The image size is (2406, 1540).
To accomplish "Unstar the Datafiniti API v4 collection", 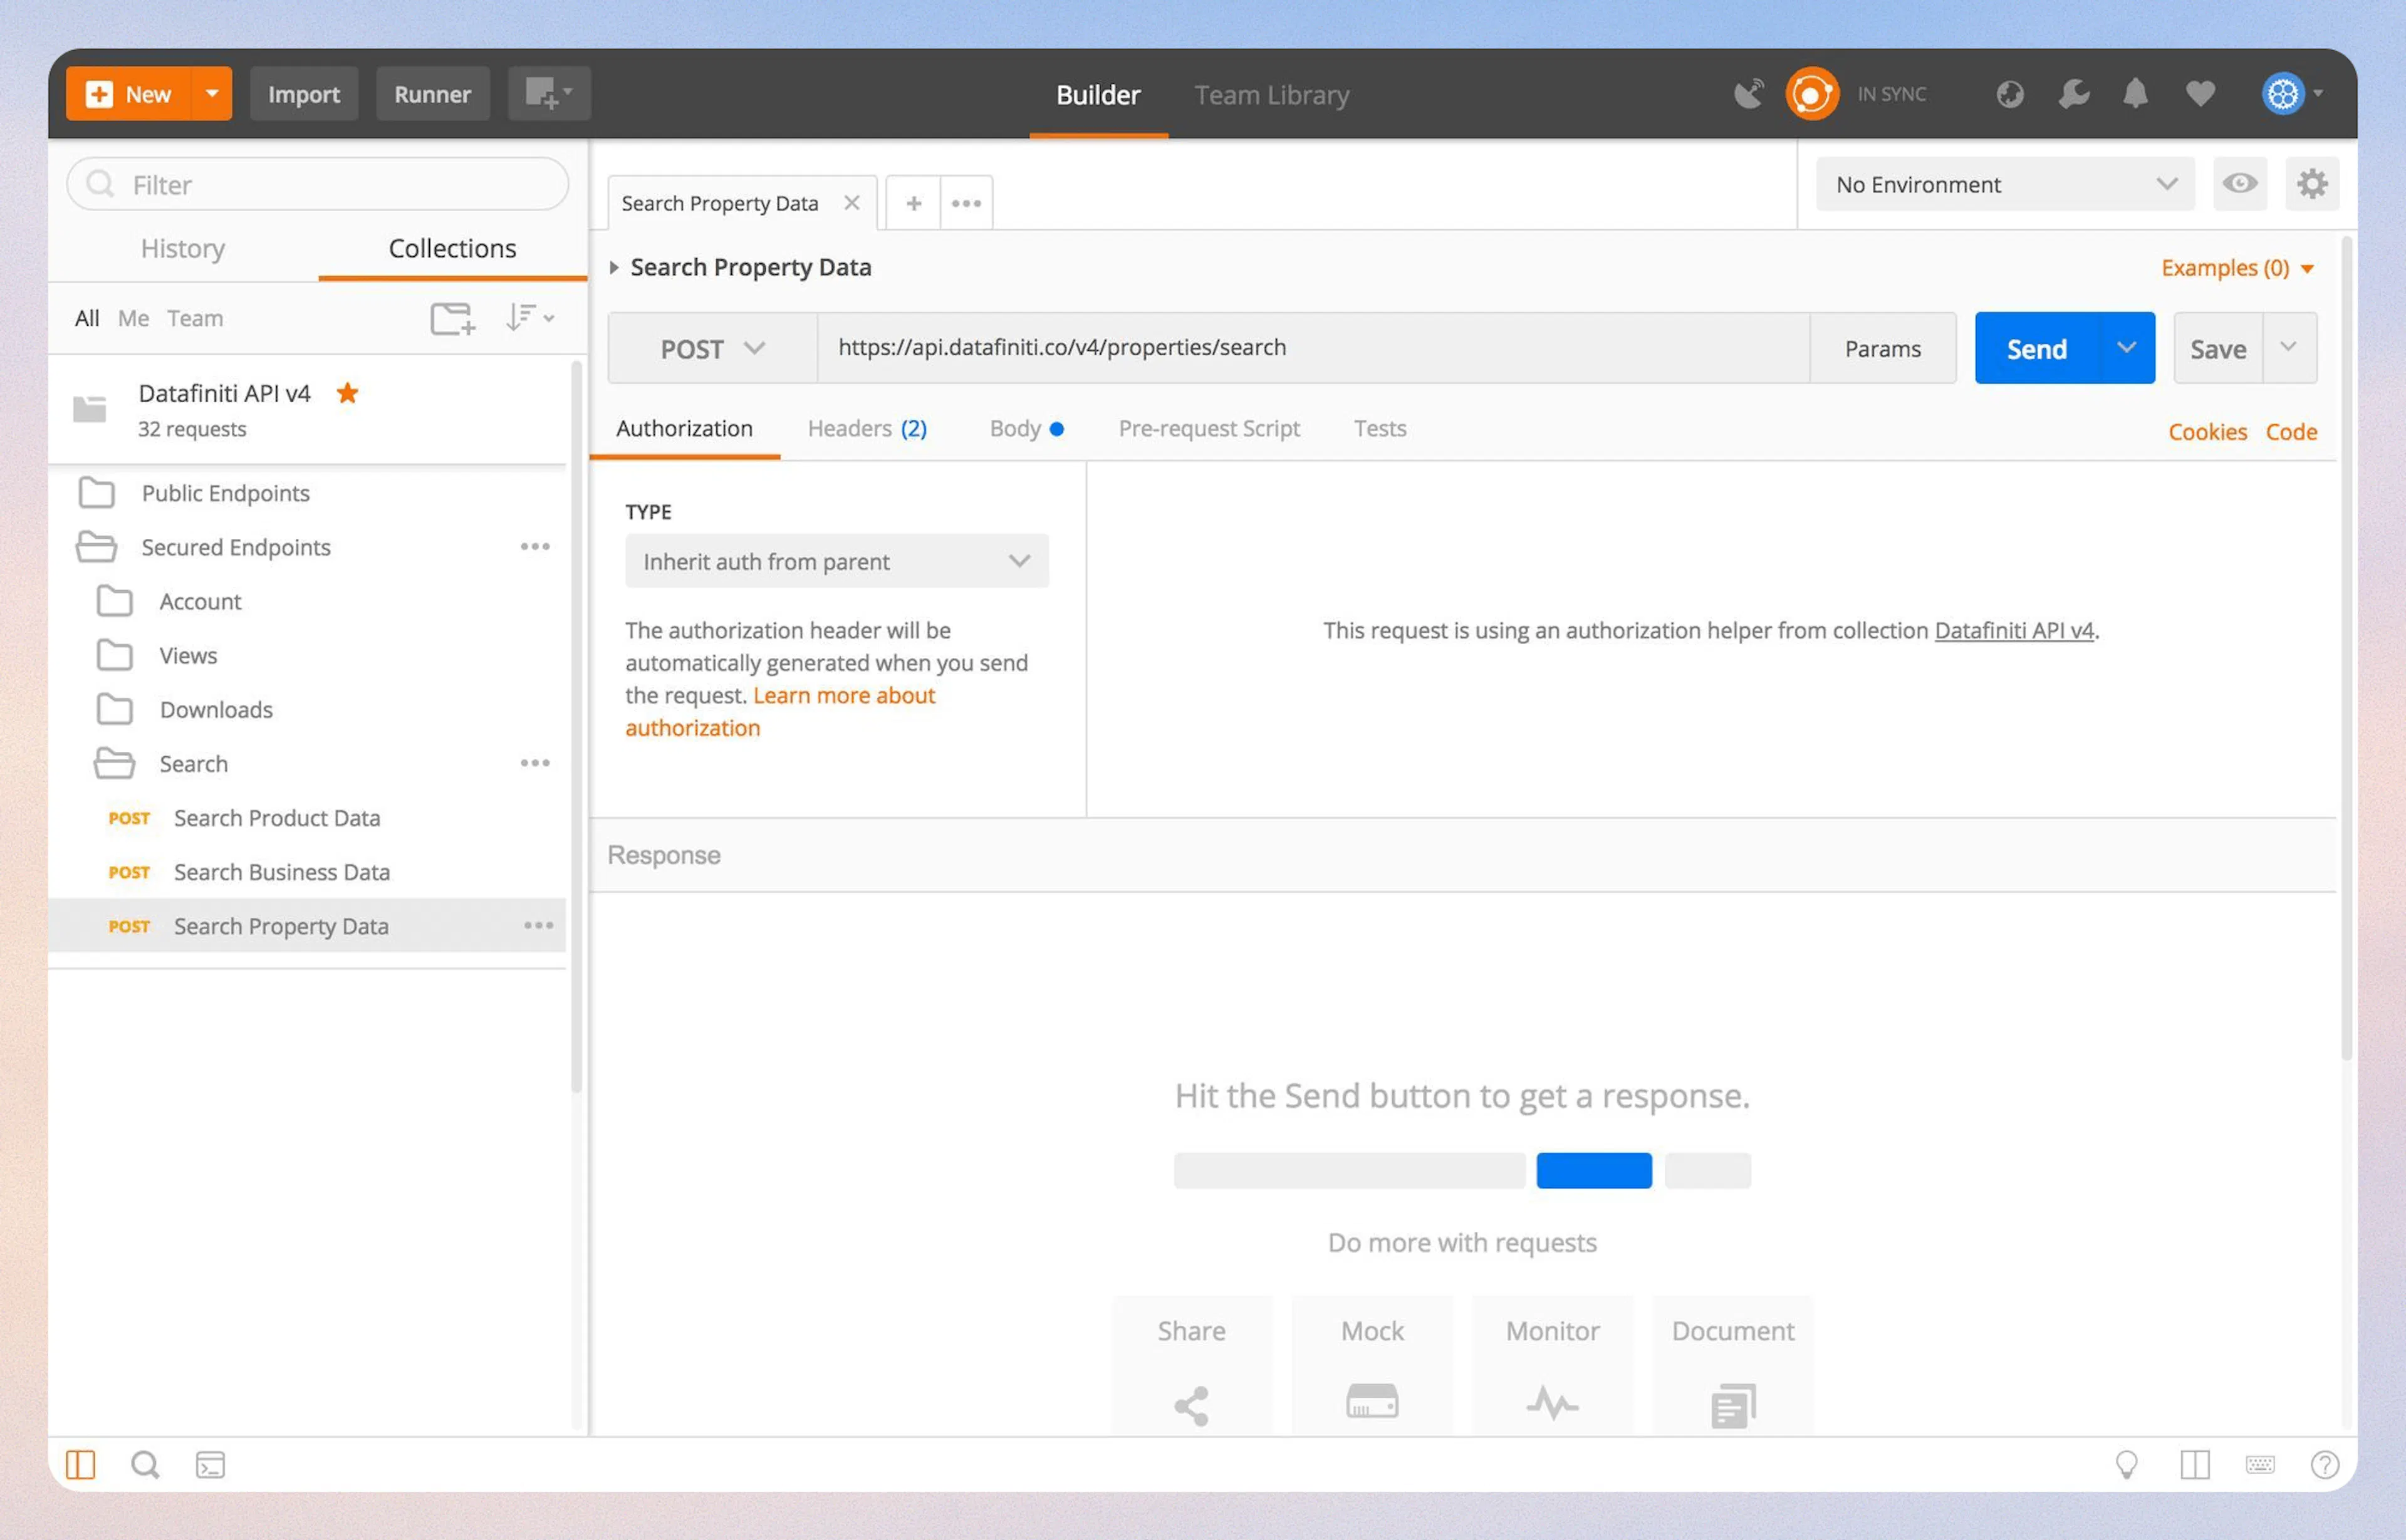I will tap(347, 393).
